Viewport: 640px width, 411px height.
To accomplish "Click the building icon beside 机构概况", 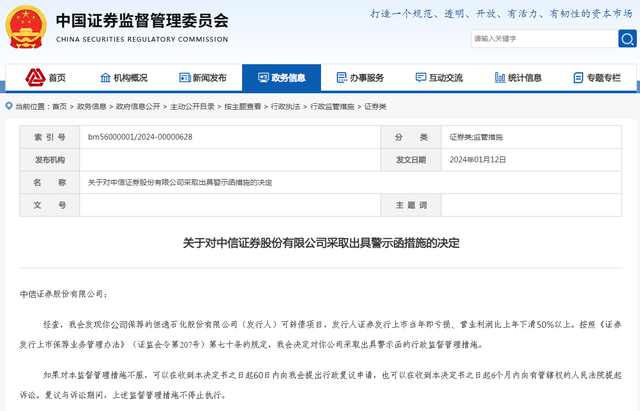I will pyautogui.click(x=105, y=78).
